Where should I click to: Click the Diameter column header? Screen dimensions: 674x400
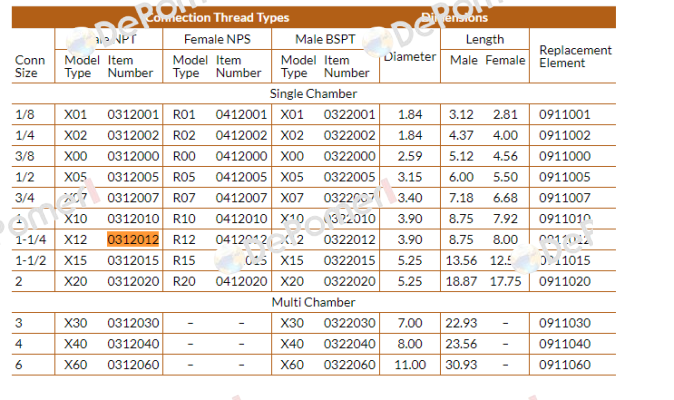(410, 57)
